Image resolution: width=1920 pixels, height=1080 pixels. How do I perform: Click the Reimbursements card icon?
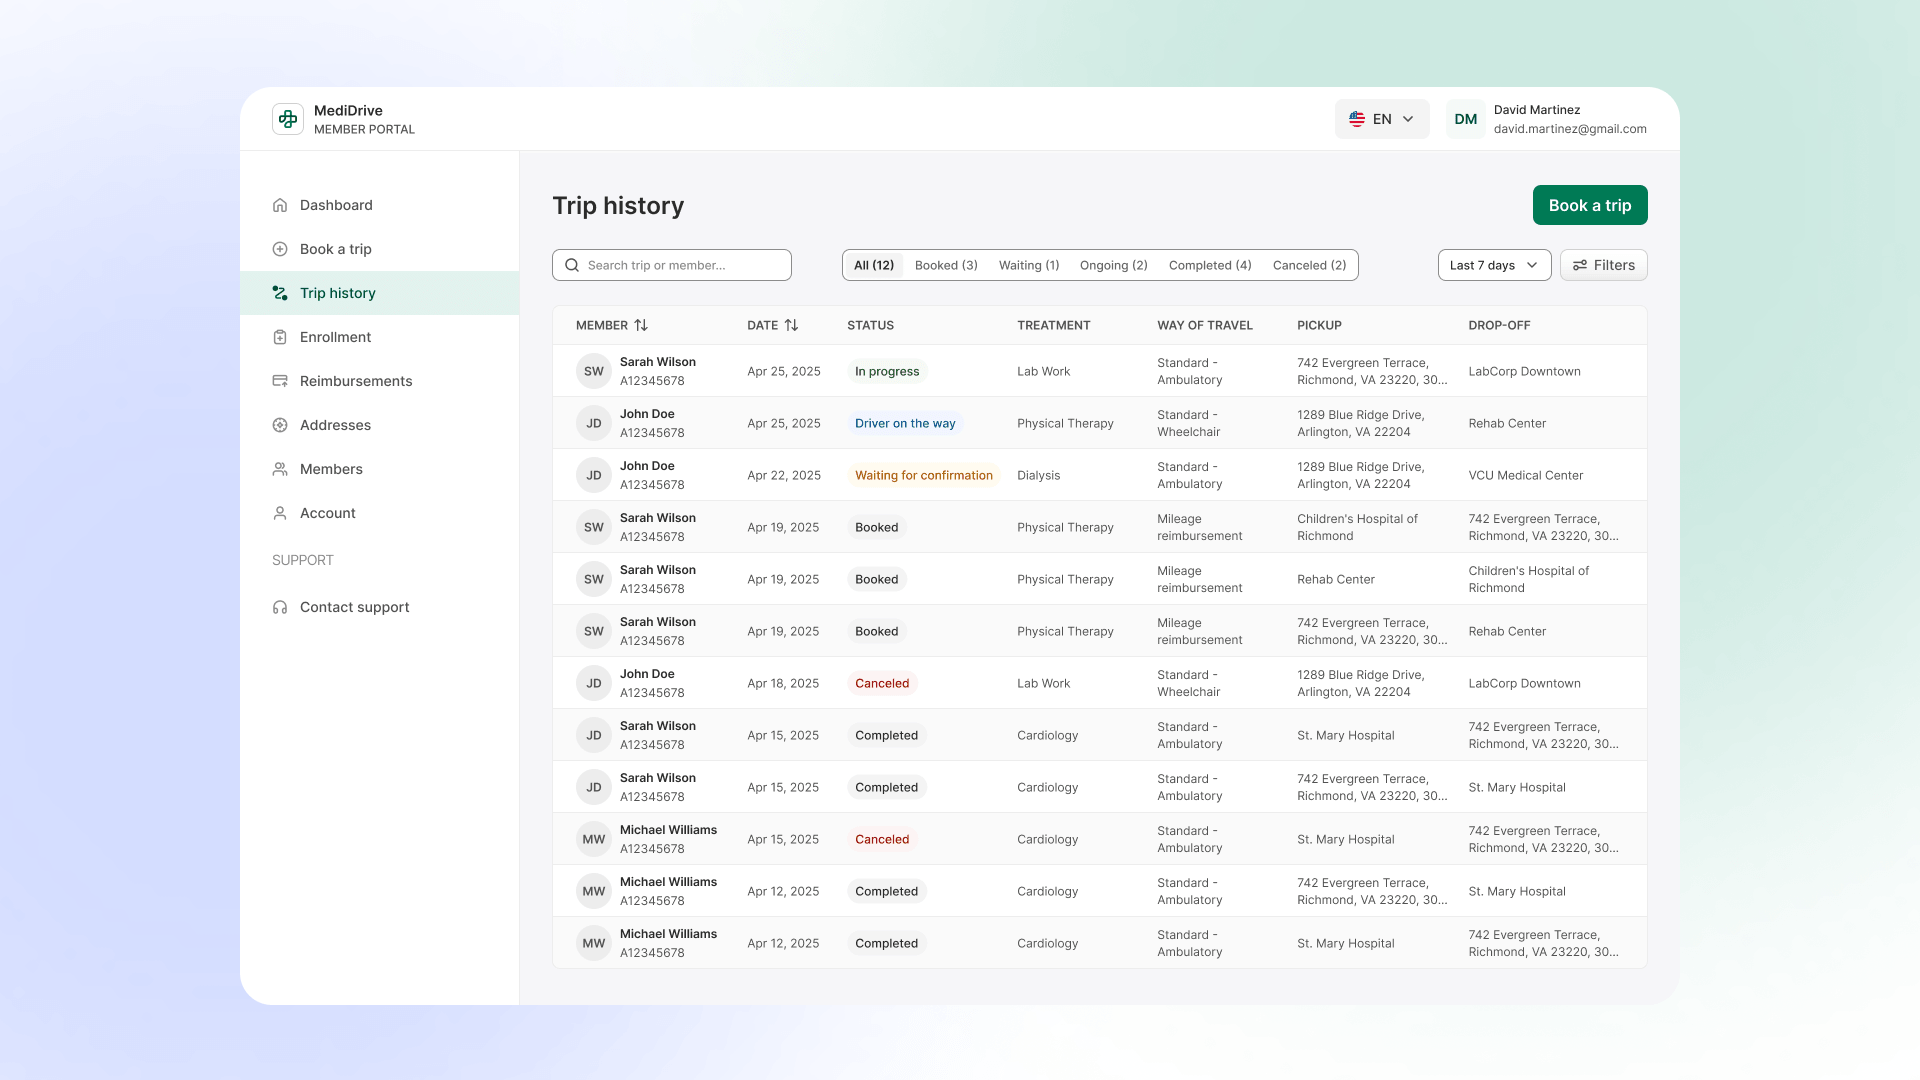280,381
